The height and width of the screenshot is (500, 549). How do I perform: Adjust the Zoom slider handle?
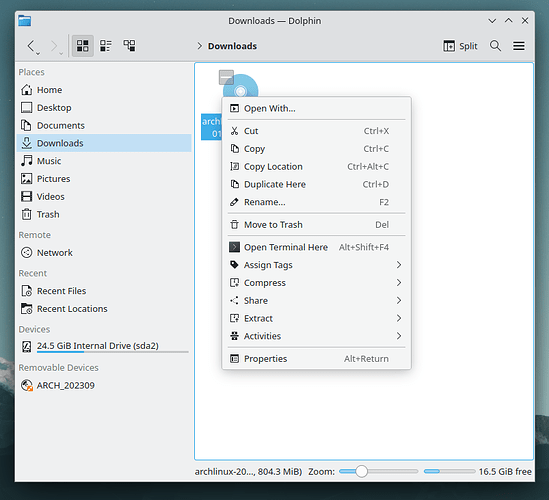361,471
